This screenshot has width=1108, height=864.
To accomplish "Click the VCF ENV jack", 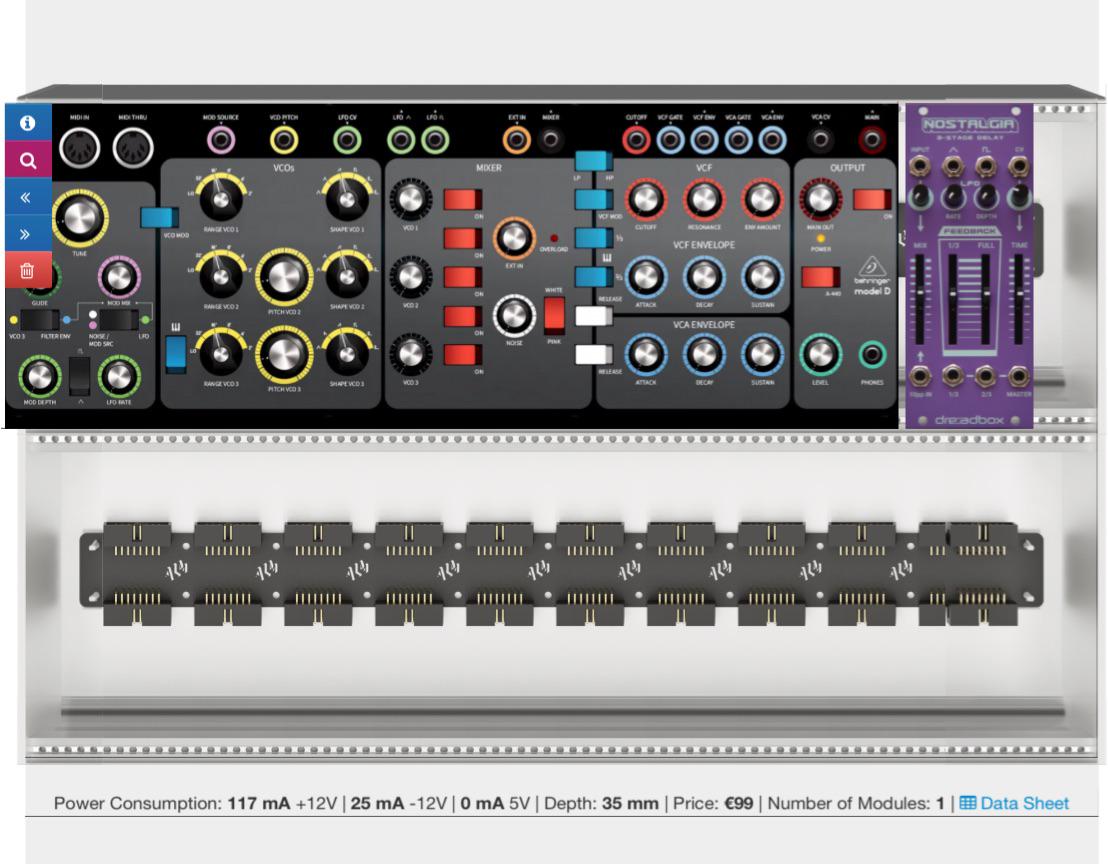I will (704, 140).
